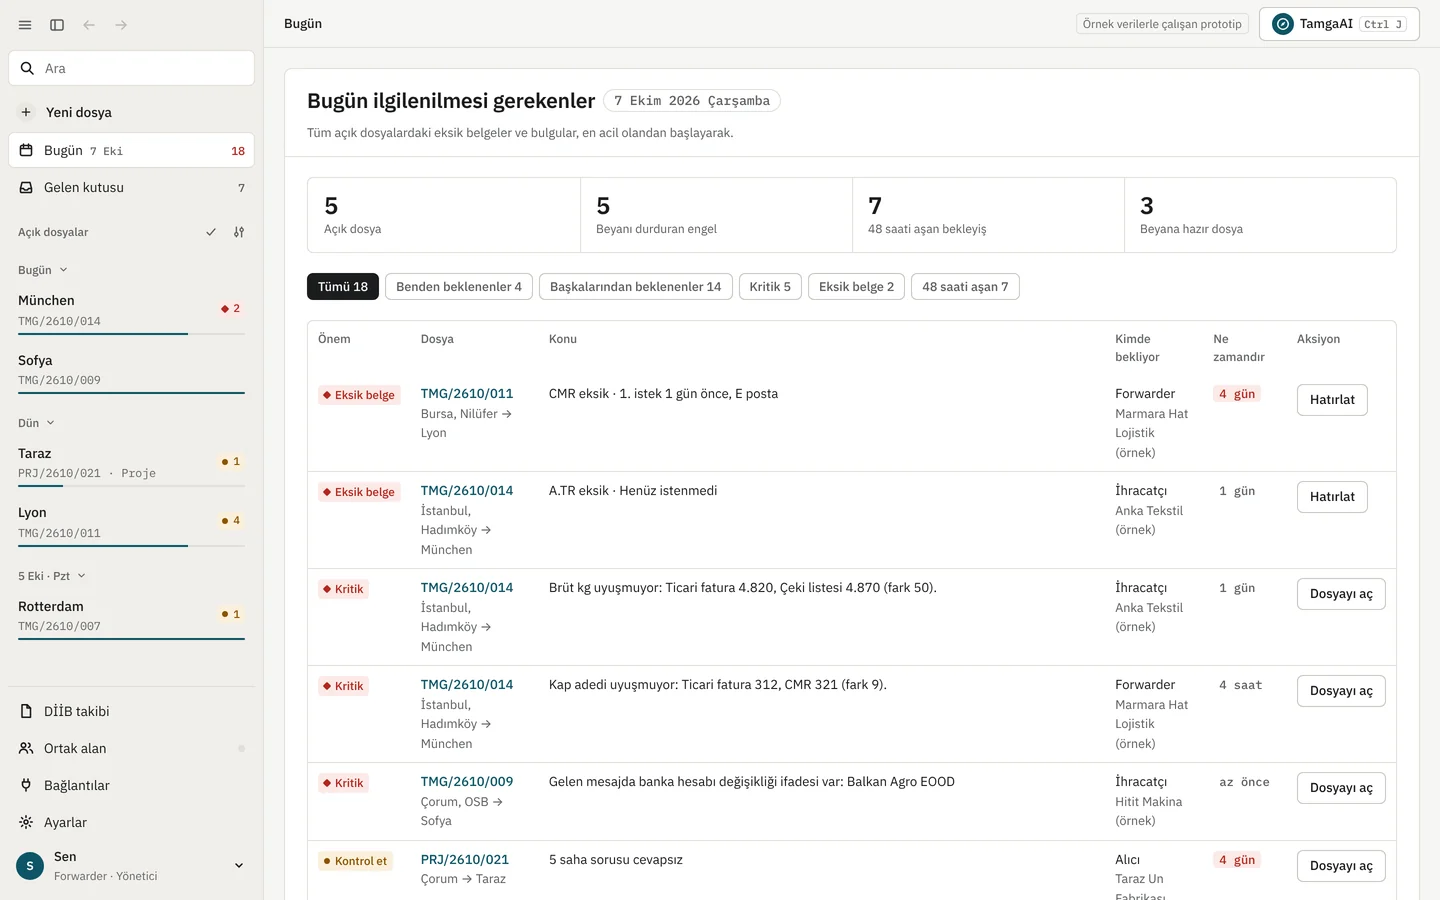Screen dimensions: 1440x900
Task: Click the inbox icon for Gelen kutusu
Action: (26, 187)
